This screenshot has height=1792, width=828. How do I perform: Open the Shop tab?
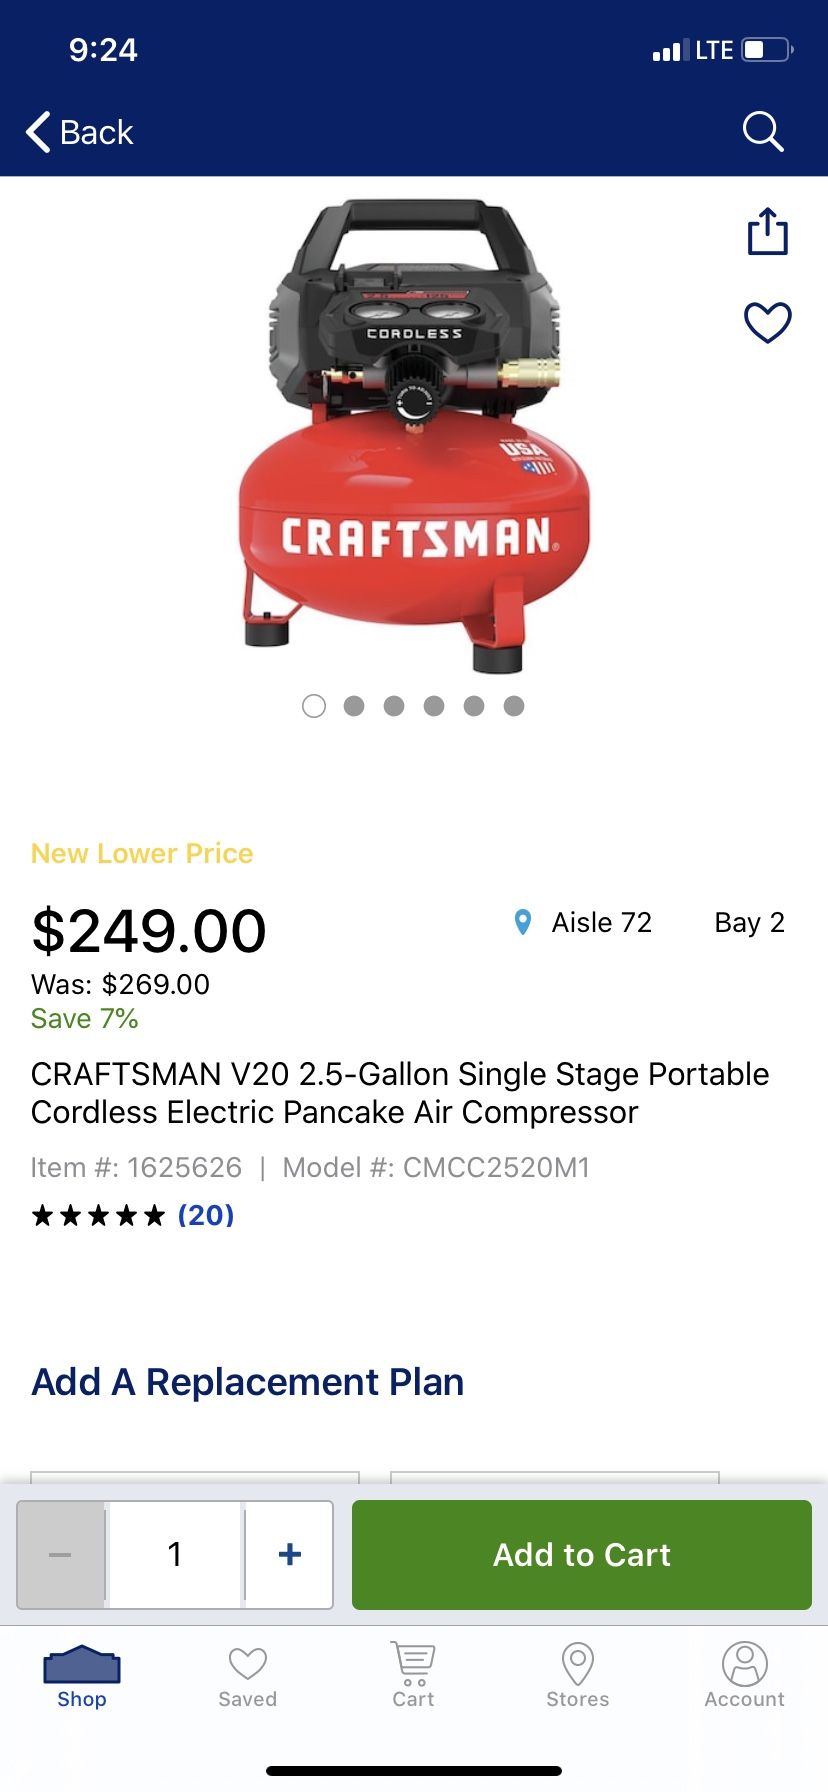tap(82, 1676)
